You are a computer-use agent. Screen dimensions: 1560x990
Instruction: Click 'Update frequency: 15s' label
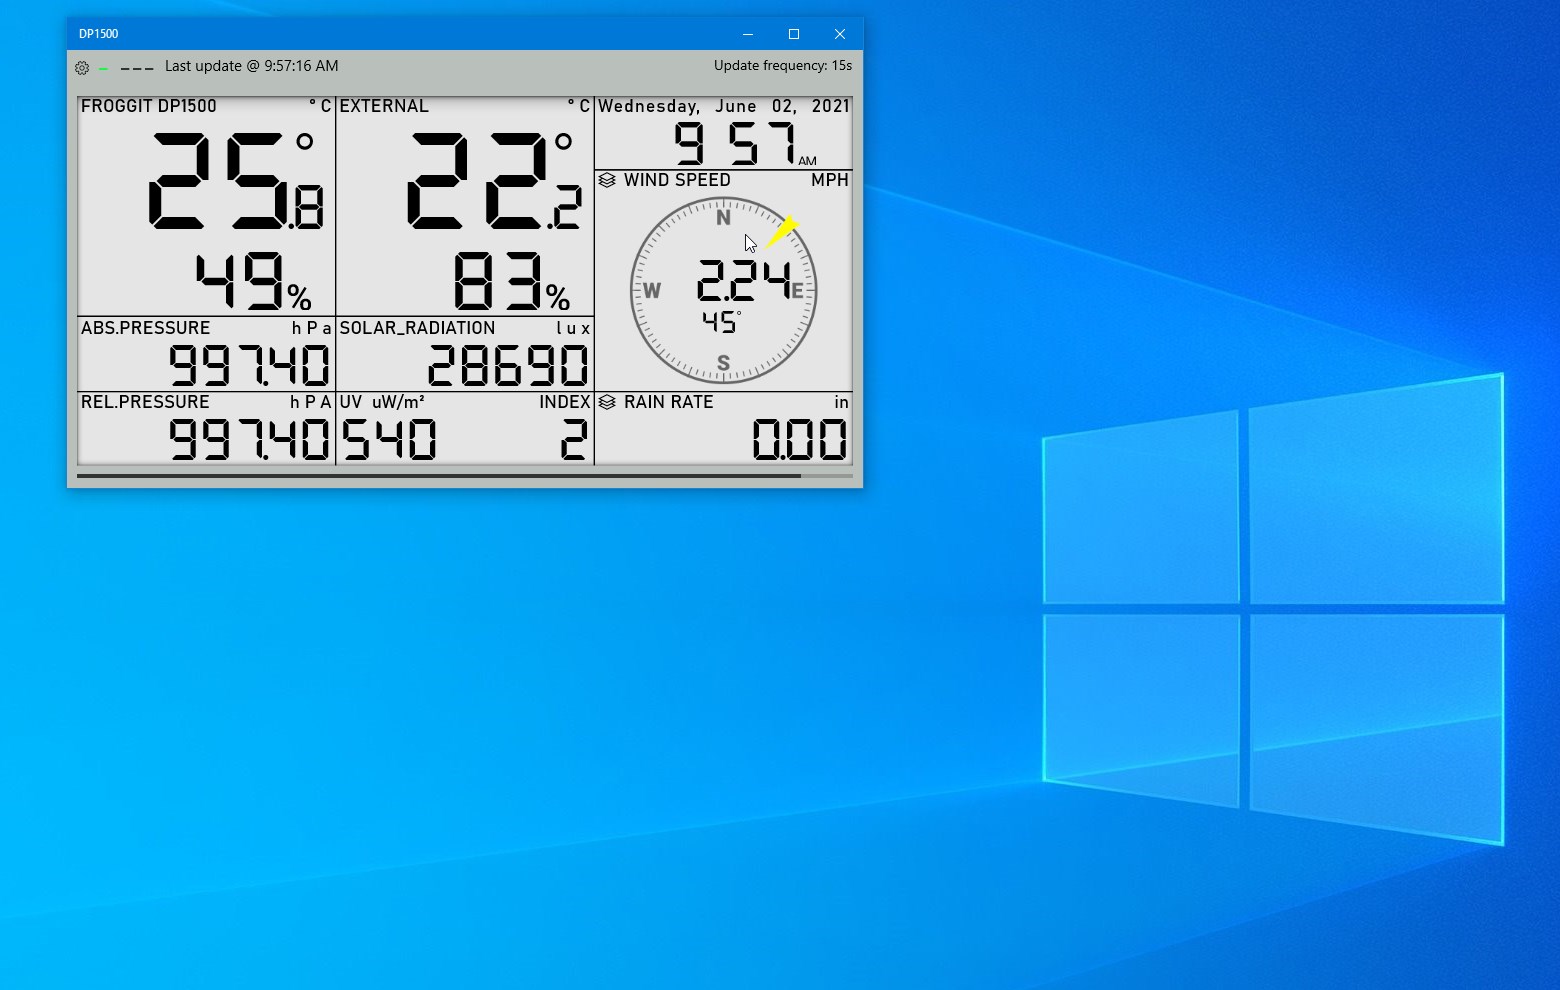click(x=783, y=66)
